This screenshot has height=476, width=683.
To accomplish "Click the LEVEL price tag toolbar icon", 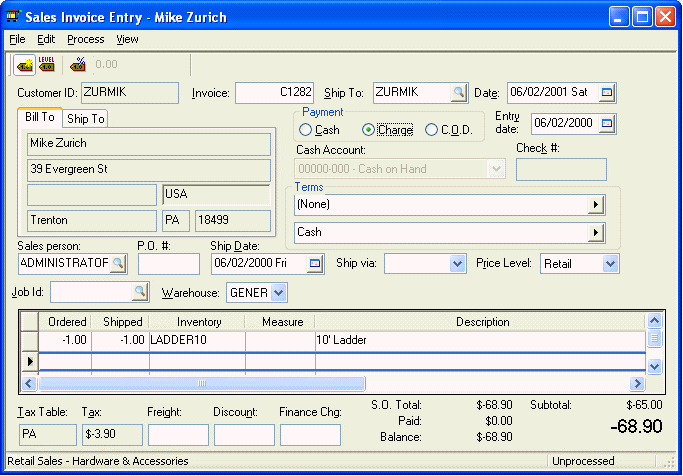I will pyautogui.click(x=46, y=64).
